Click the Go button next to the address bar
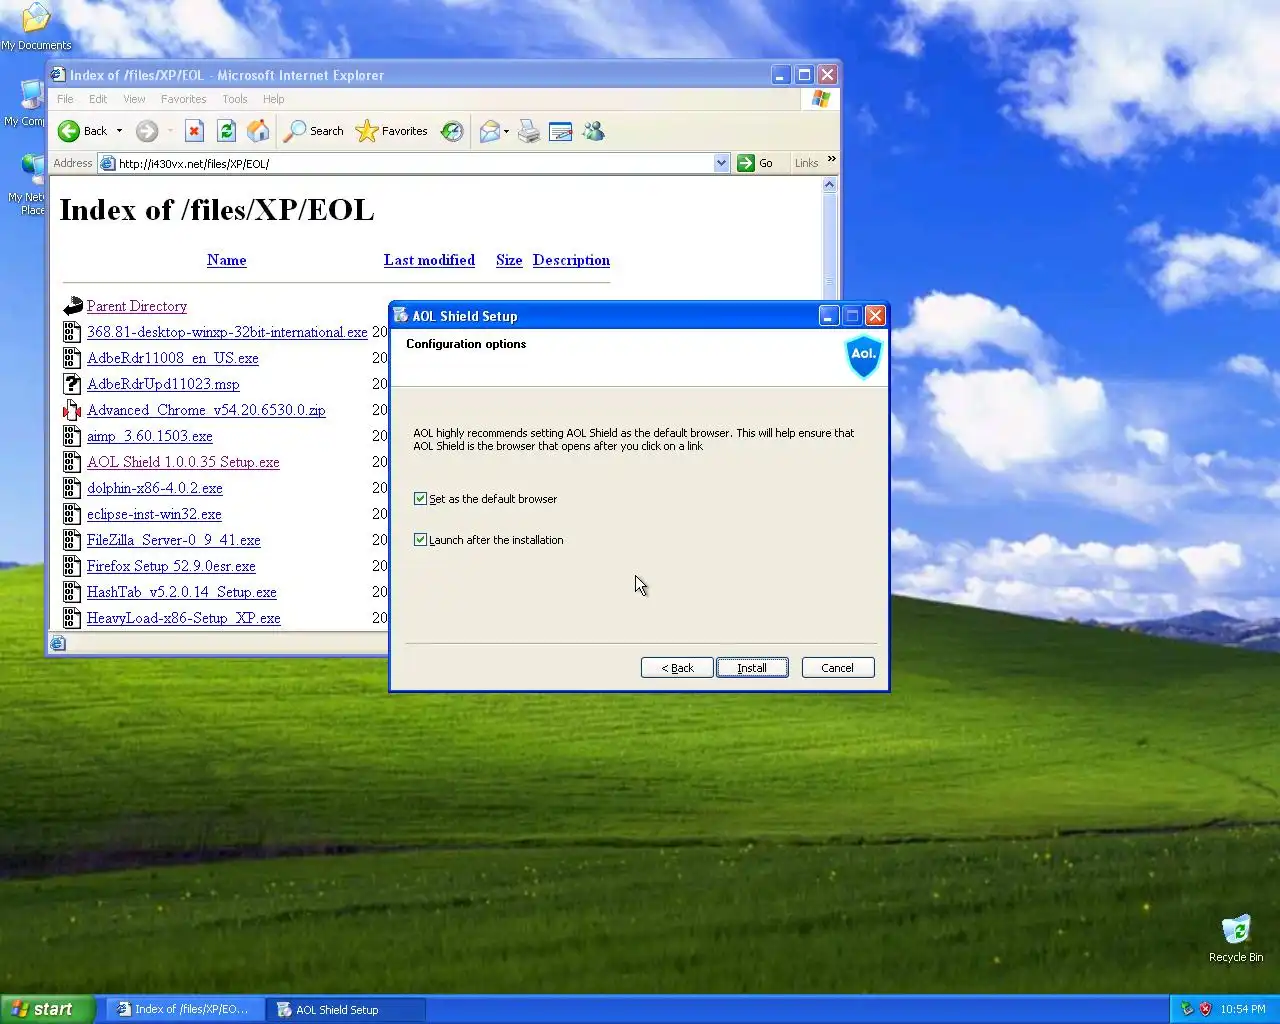1280x1024 pixels. tap(755, 163)
